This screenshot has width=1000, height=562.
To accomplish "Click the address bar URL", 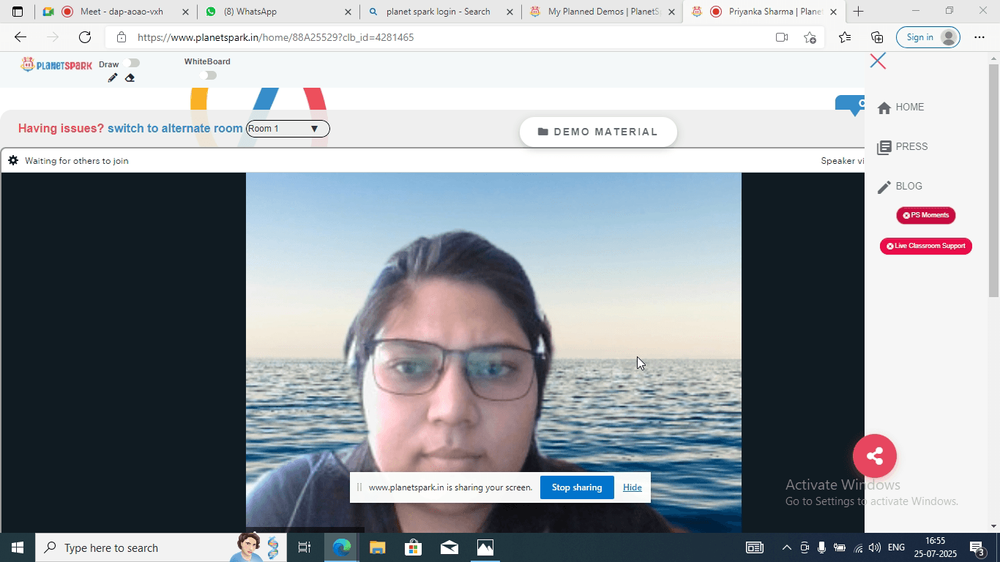I will [276, 37].
